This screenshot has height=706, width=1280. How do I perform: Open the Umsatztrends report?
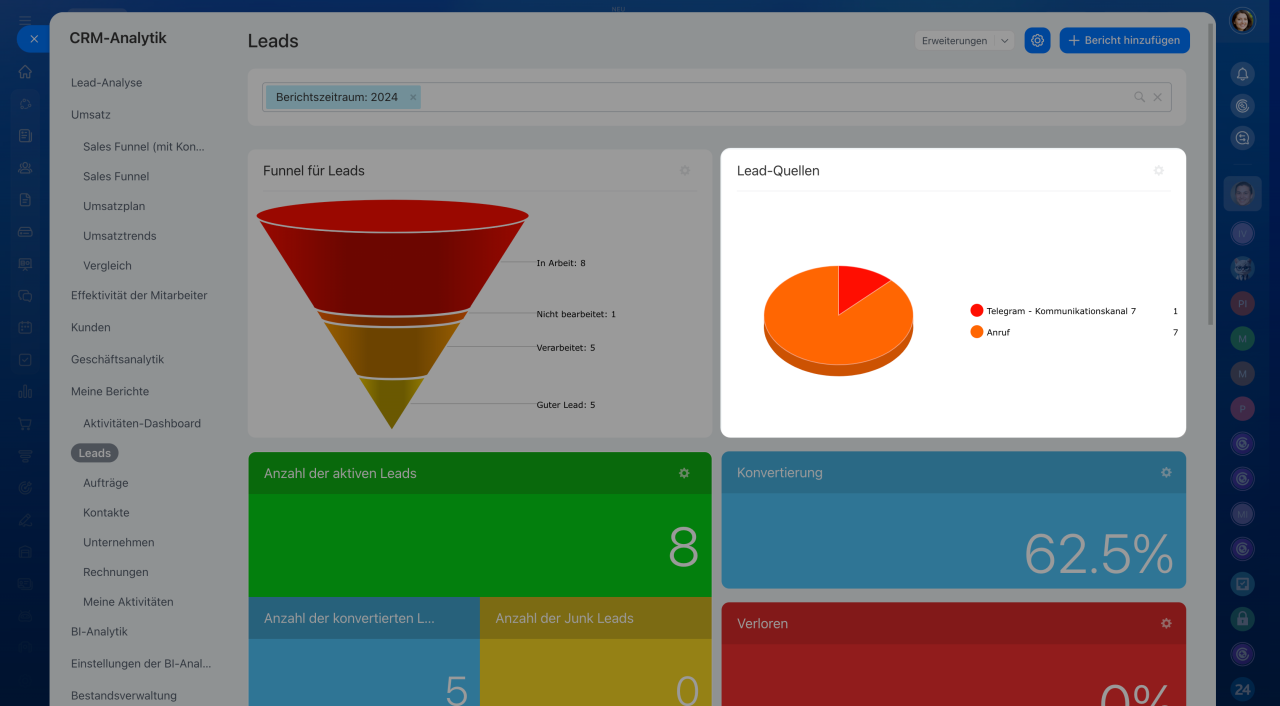pyautogui.click(x=120, y=236)
